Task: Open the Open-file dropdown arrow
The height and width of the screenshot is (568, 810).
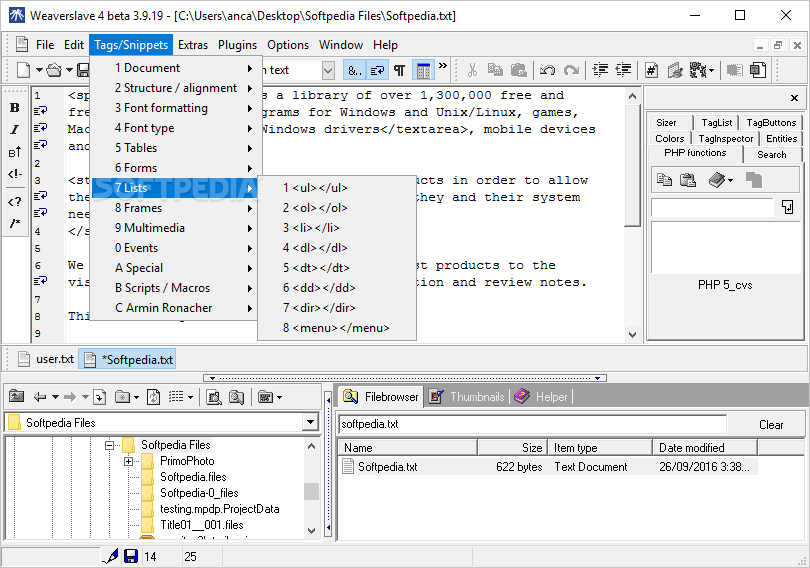Action: (x=69, y=70)
